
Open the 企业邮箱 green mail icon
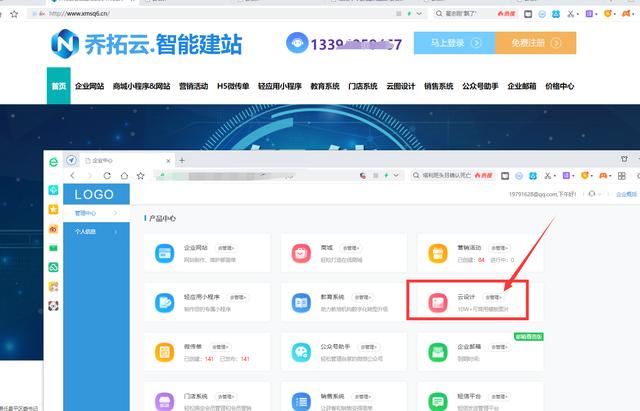(x=438, y=352)
